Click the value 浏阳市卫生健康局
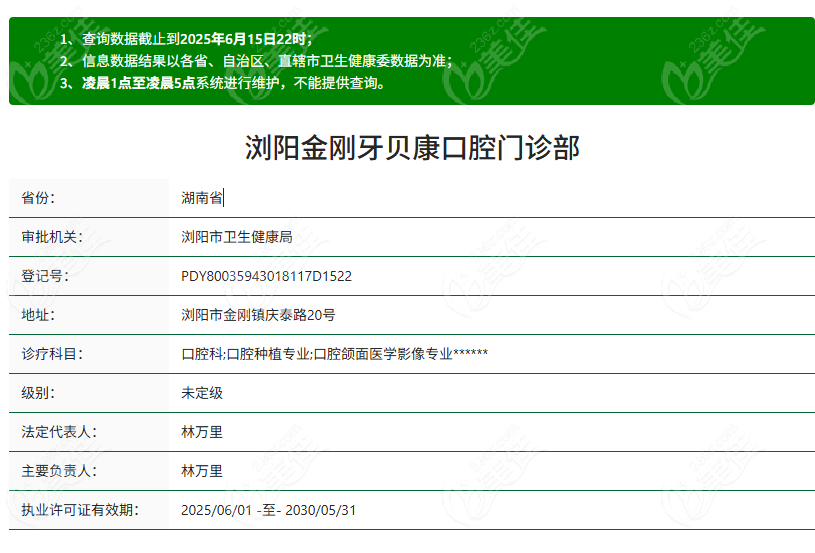This screenshot has width=815, height=553. (236, 237)
